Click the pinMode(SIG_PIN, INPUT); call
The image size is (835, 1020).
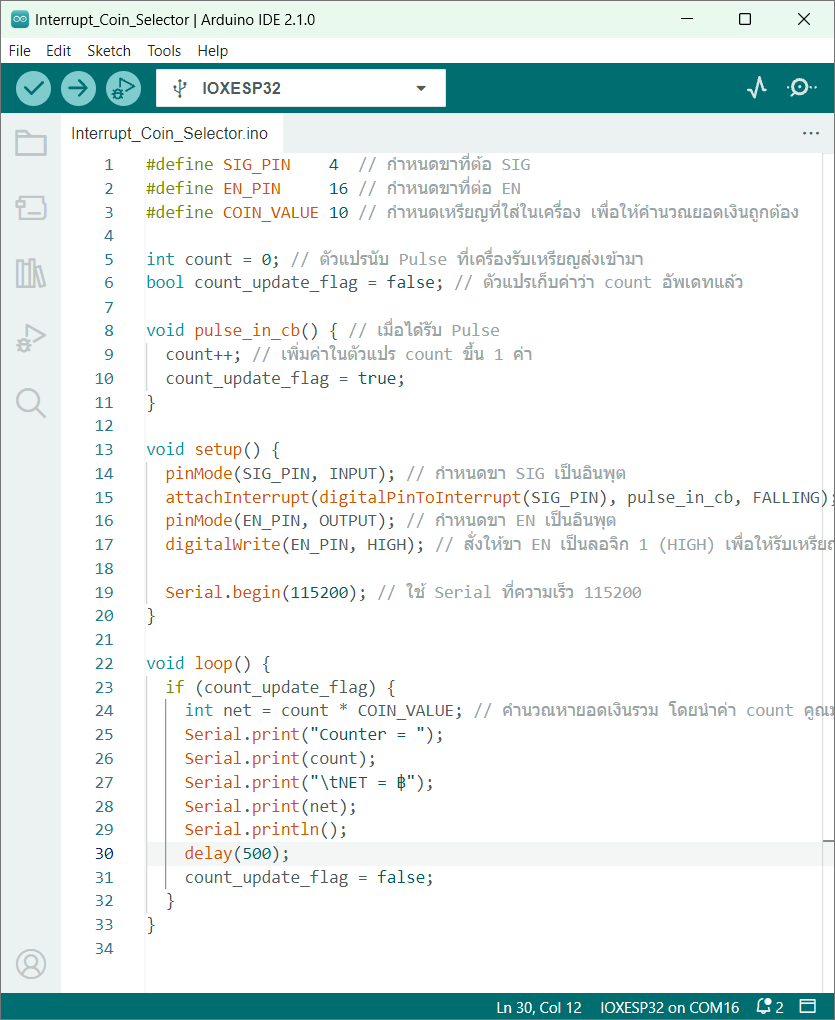coord(280,474)
